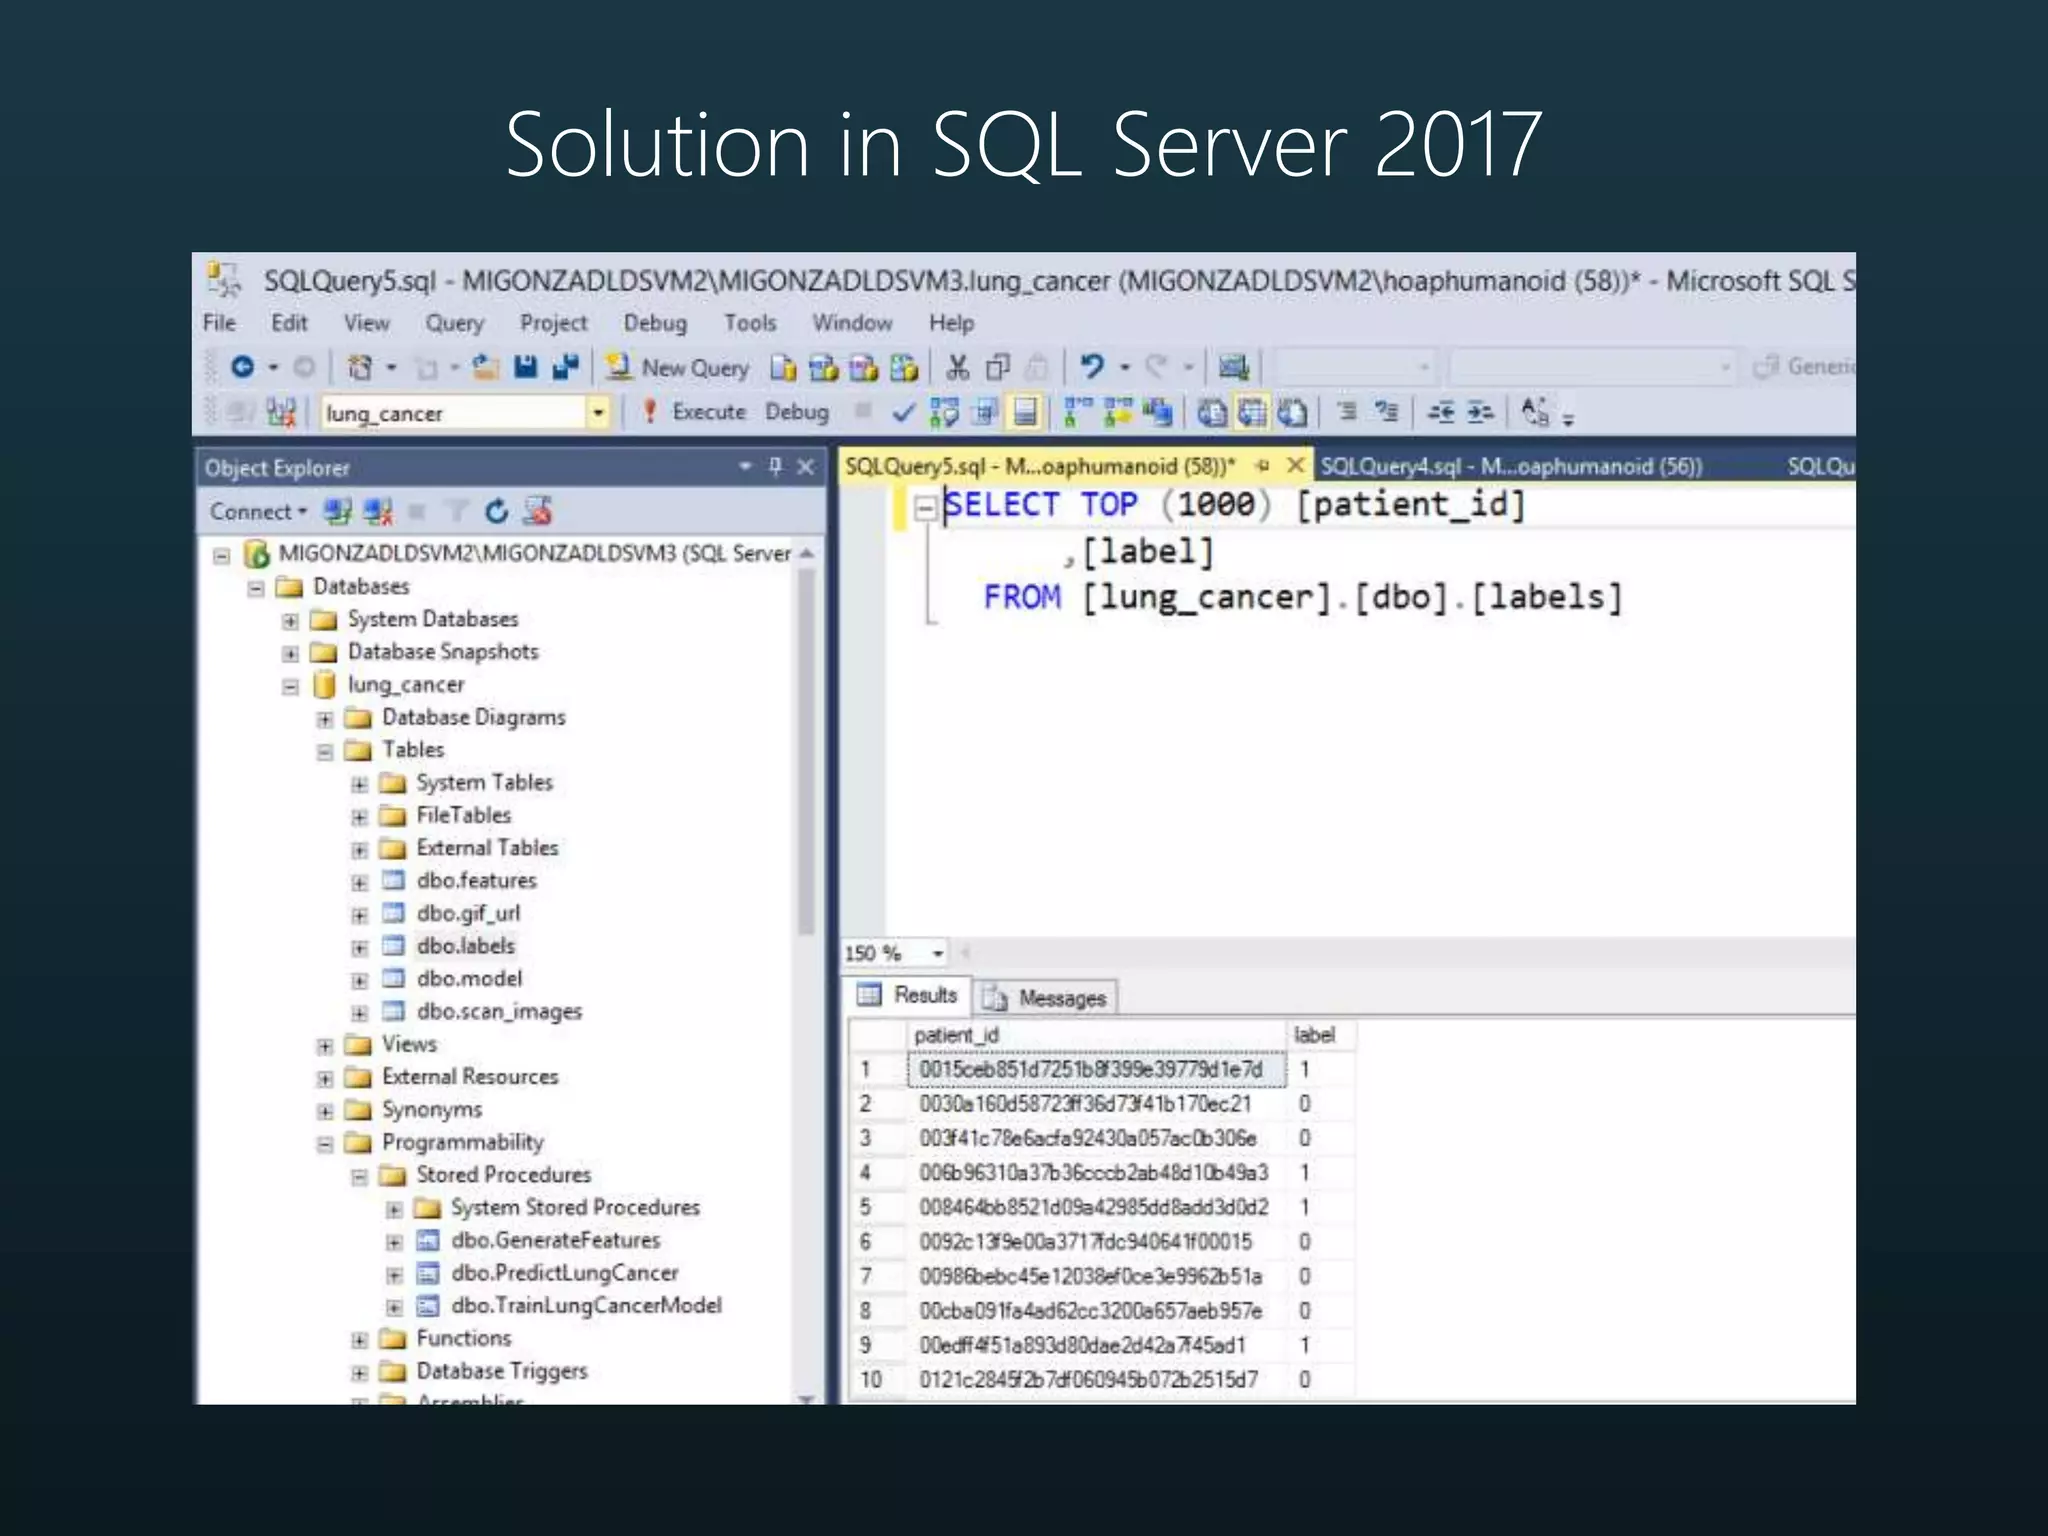This screenshot has width=2048, height=1536.
Task: Click the Copy icon in toolbar
Action: (x=997, y=367)
